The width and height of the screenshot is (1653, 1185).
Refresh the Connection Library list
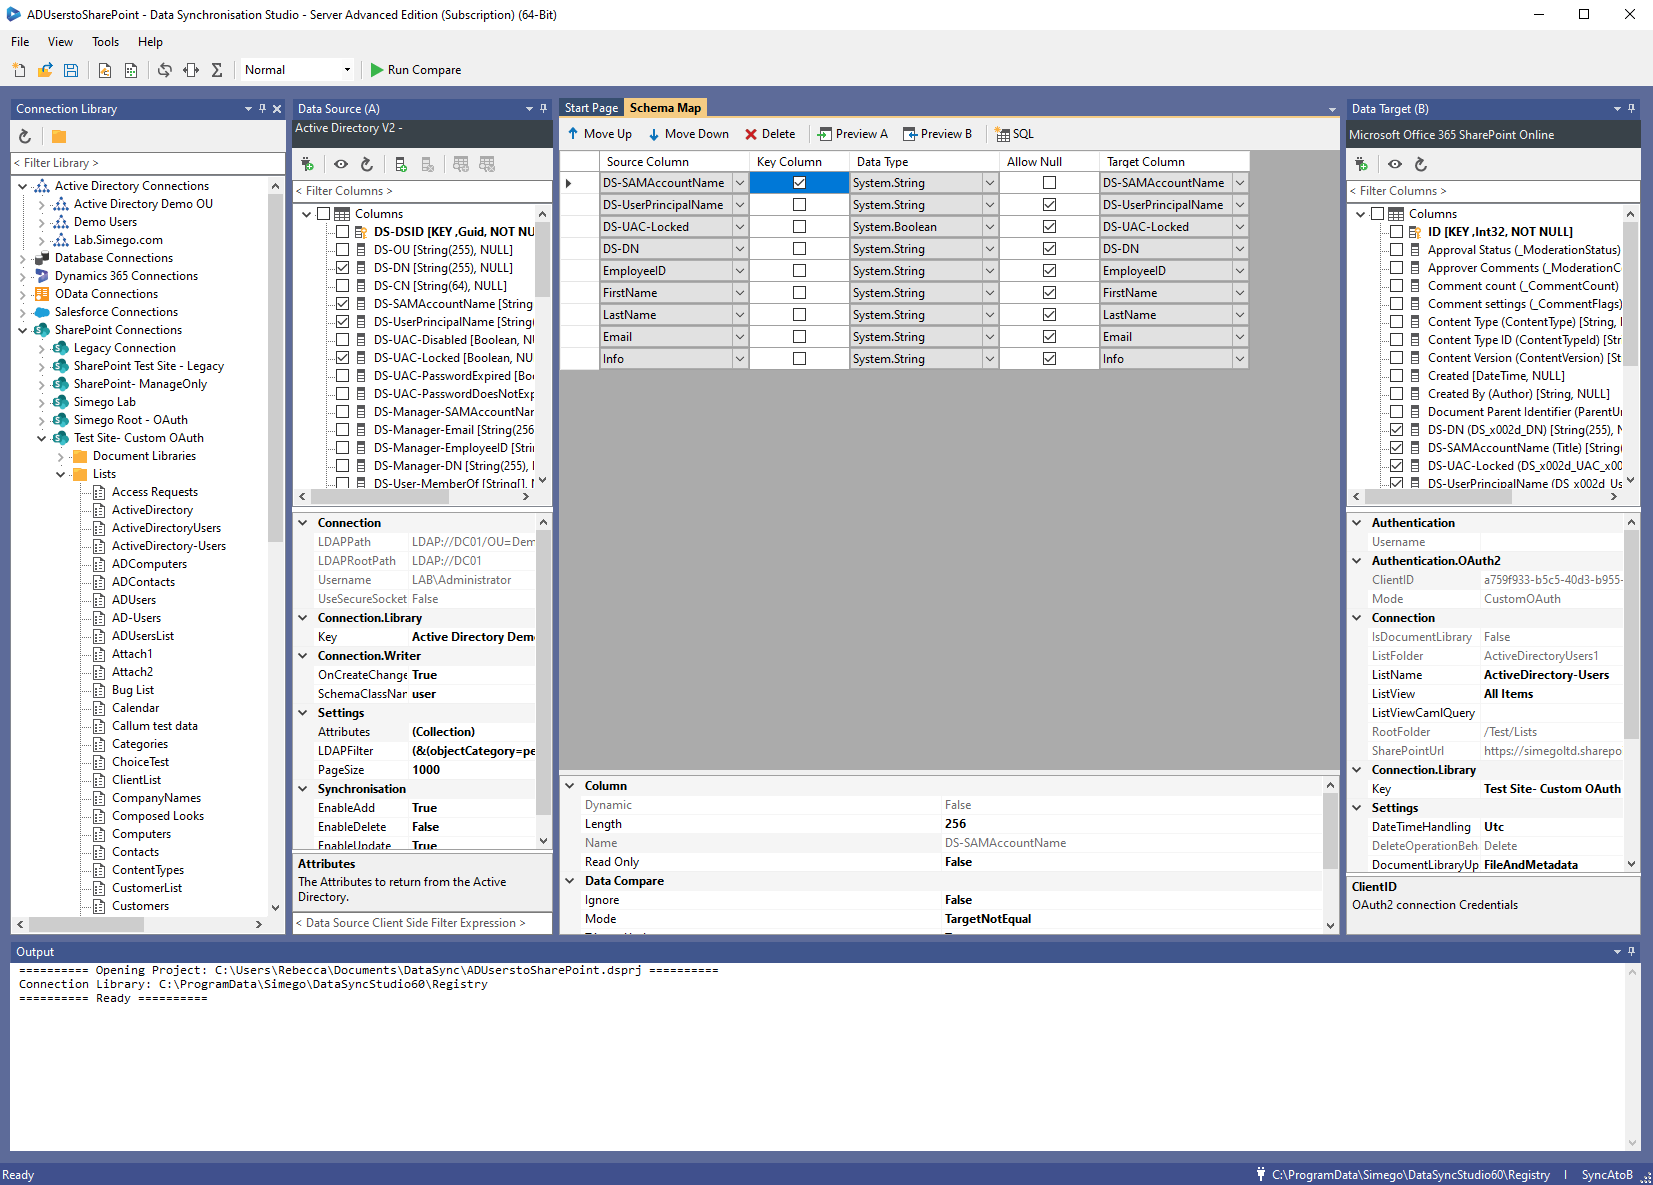tap(25, 136)
